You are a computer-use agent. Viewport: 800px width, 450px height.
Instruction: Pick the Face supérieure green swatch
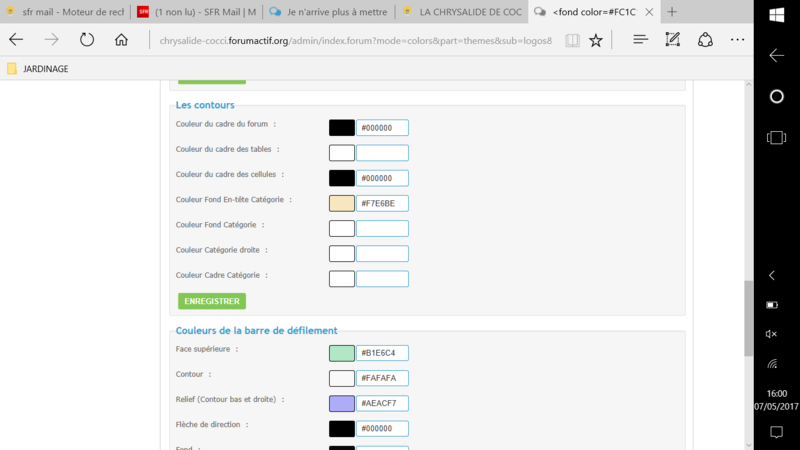click(342, 353)
